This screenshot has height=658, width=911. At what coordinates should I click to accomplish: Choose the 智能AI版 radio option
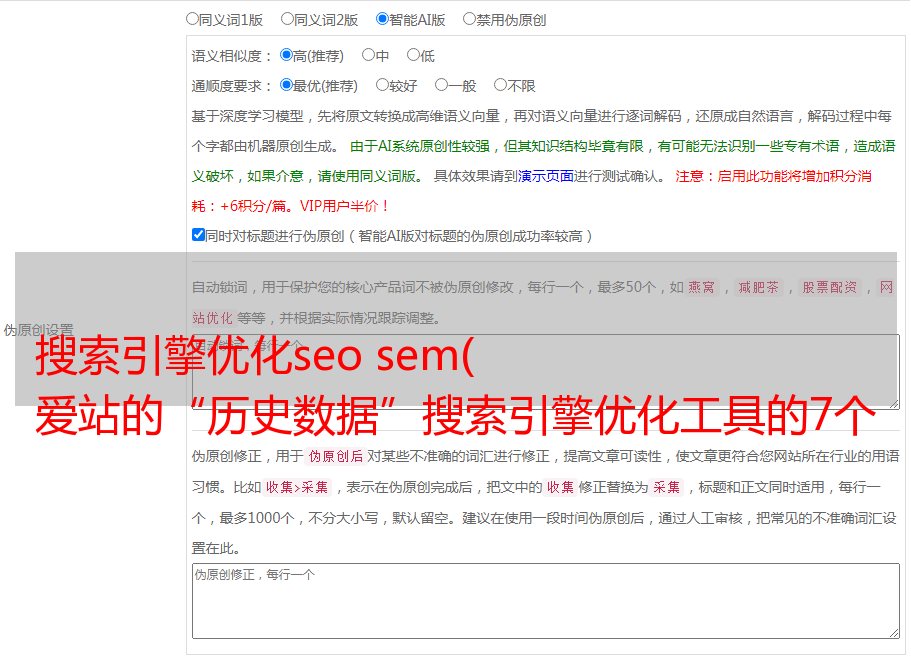coord(382,19)
